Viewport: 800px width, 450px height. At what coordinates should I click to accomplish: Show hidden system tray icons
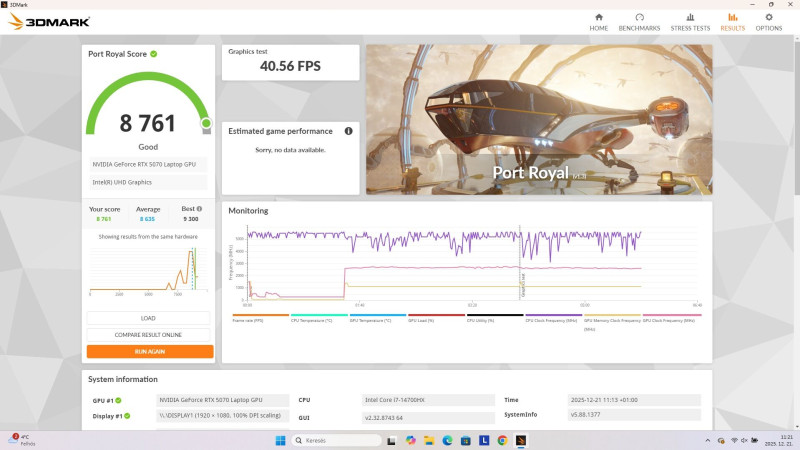point(708,440)
